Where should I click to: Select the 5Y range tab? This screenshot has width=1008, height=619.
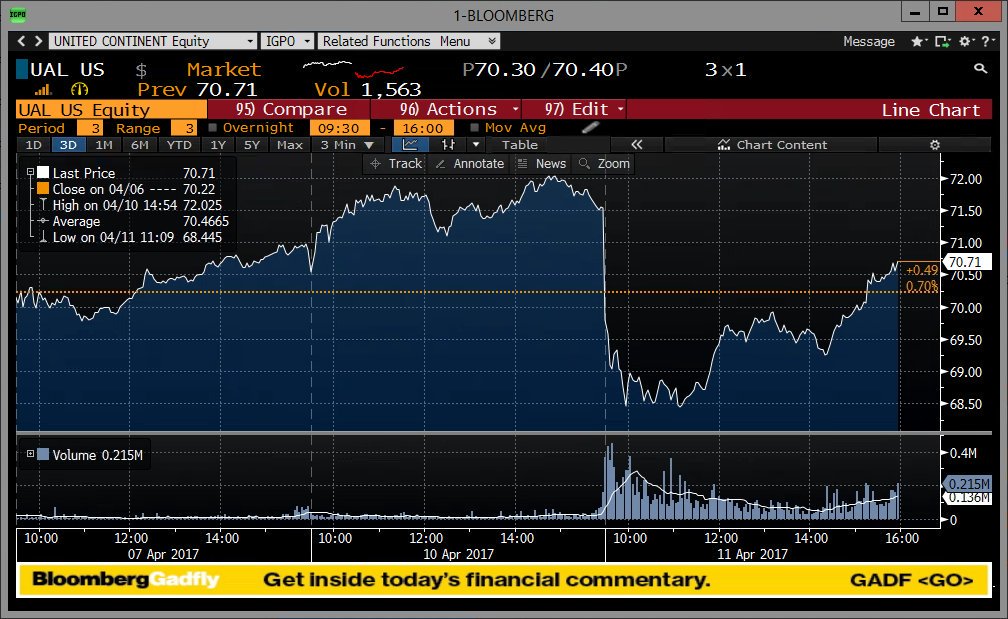[252, 145]
